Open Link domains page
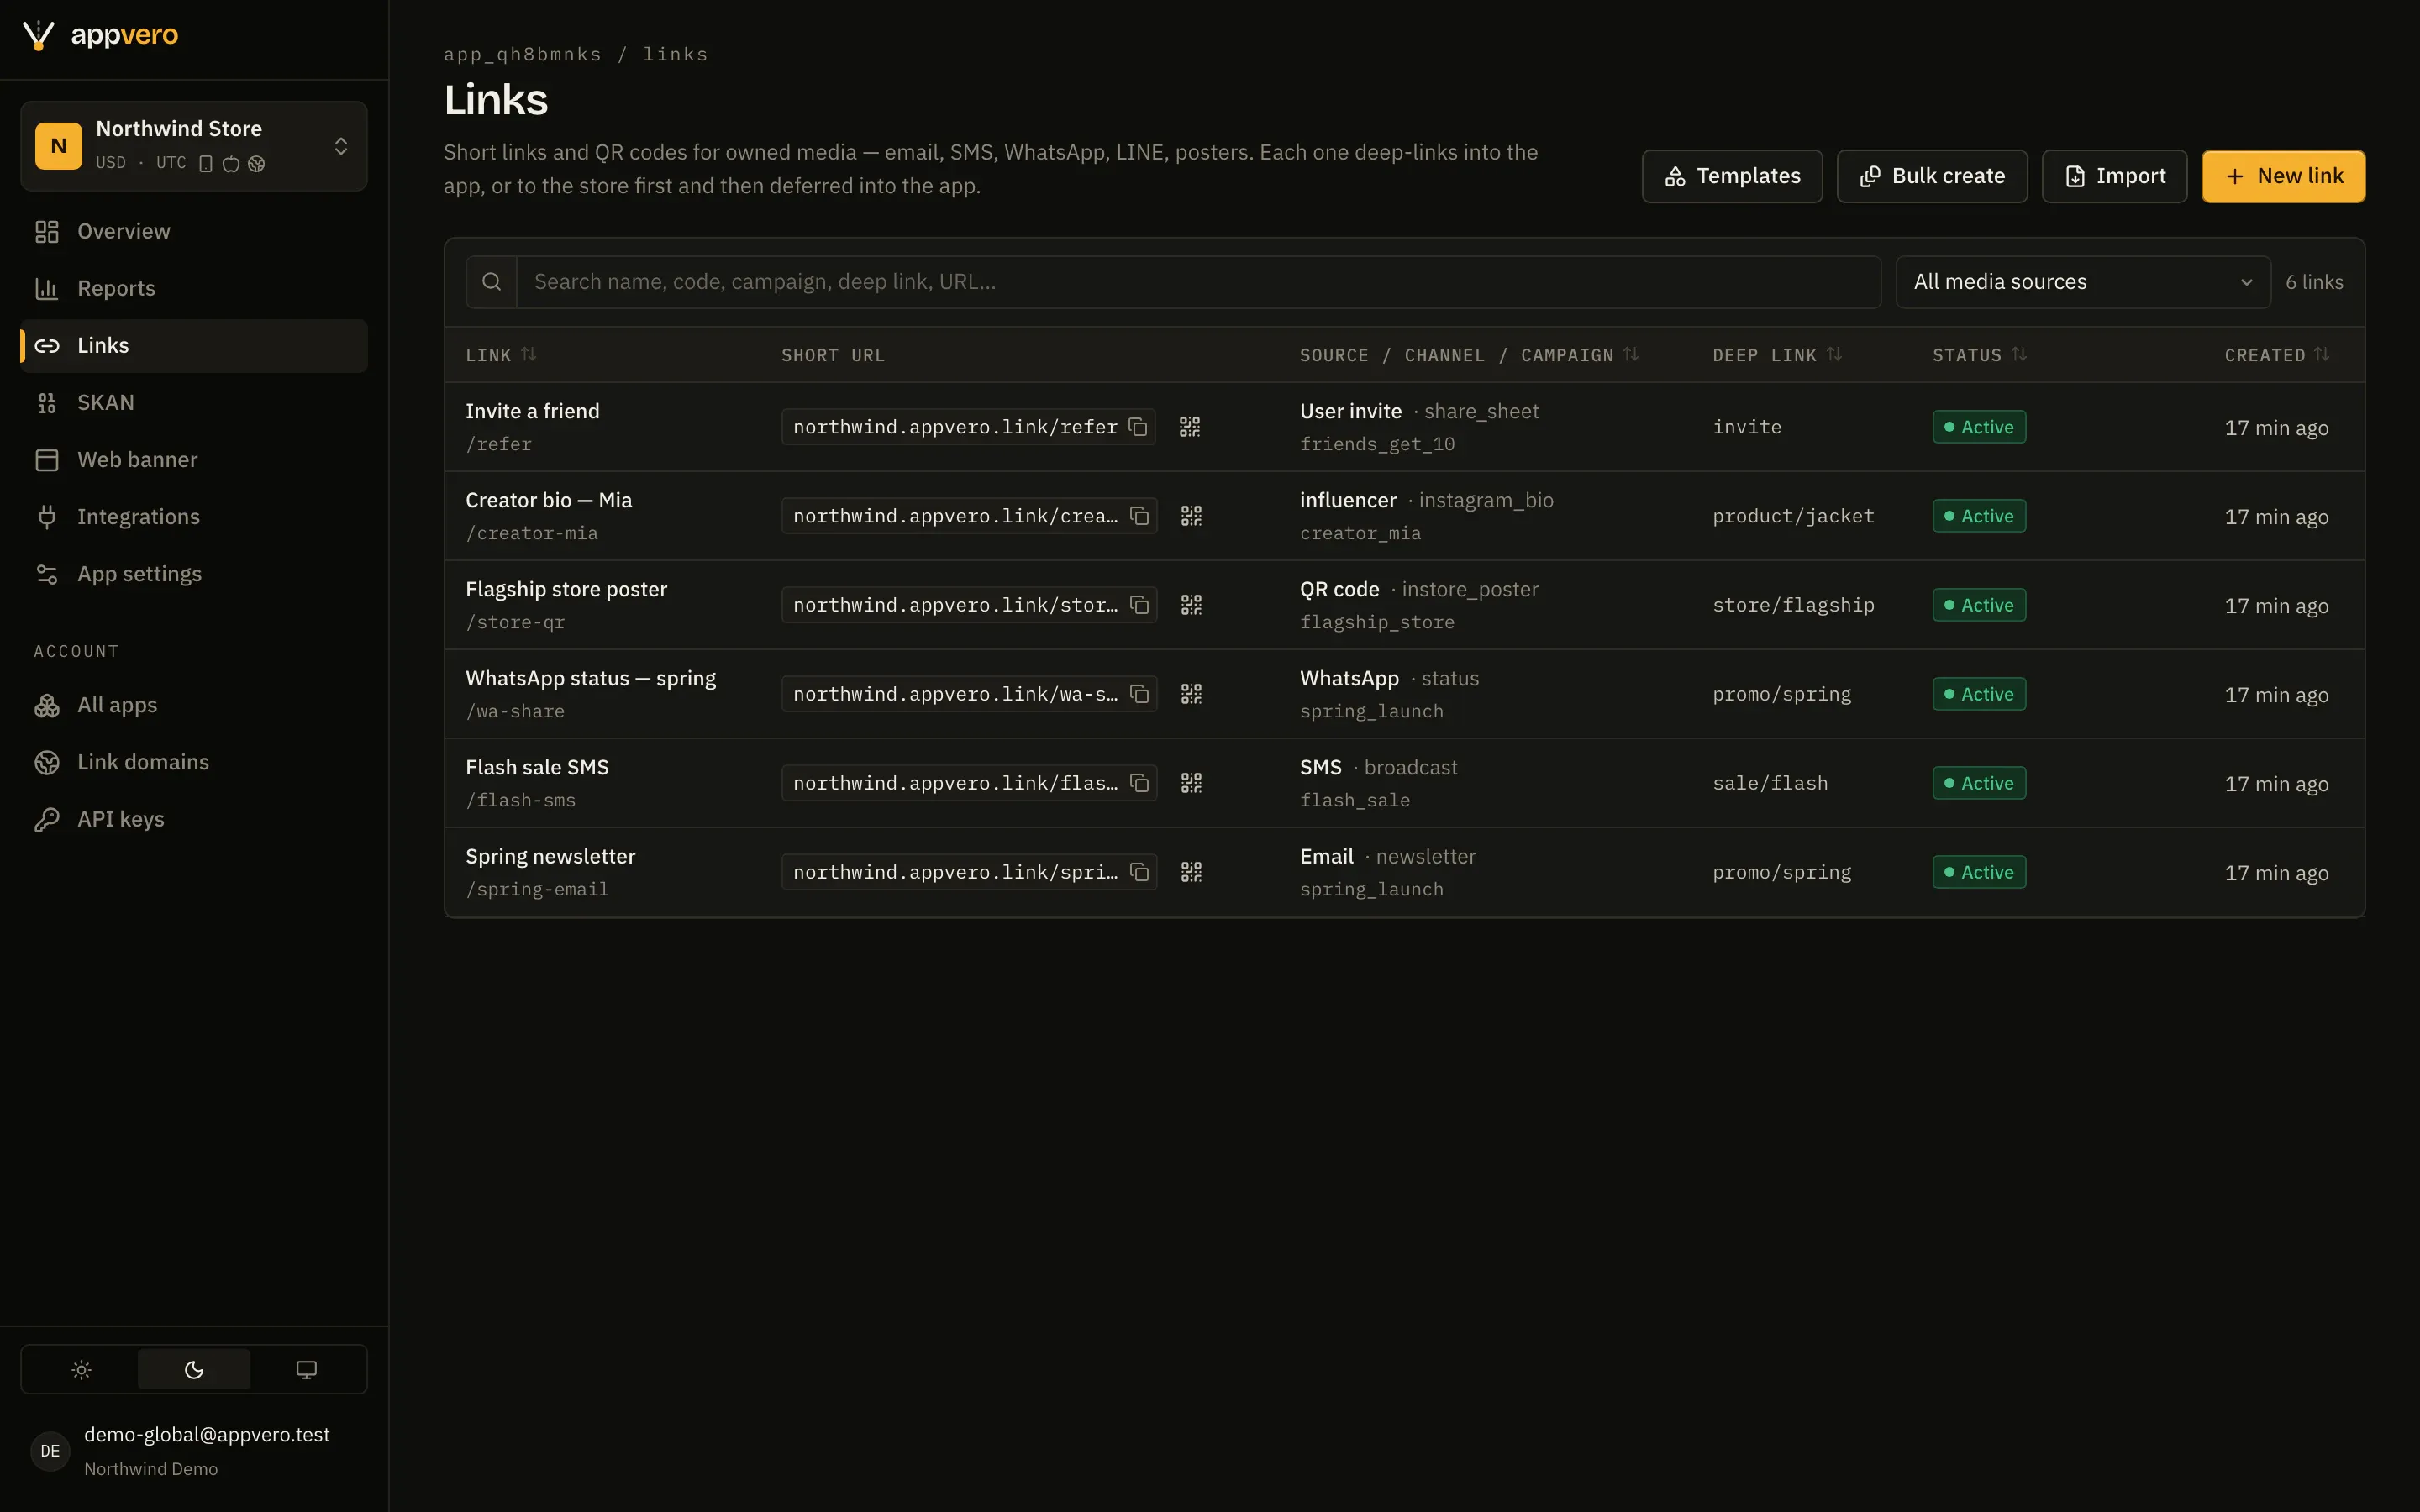2420x1512 pixels. point(194,762)
